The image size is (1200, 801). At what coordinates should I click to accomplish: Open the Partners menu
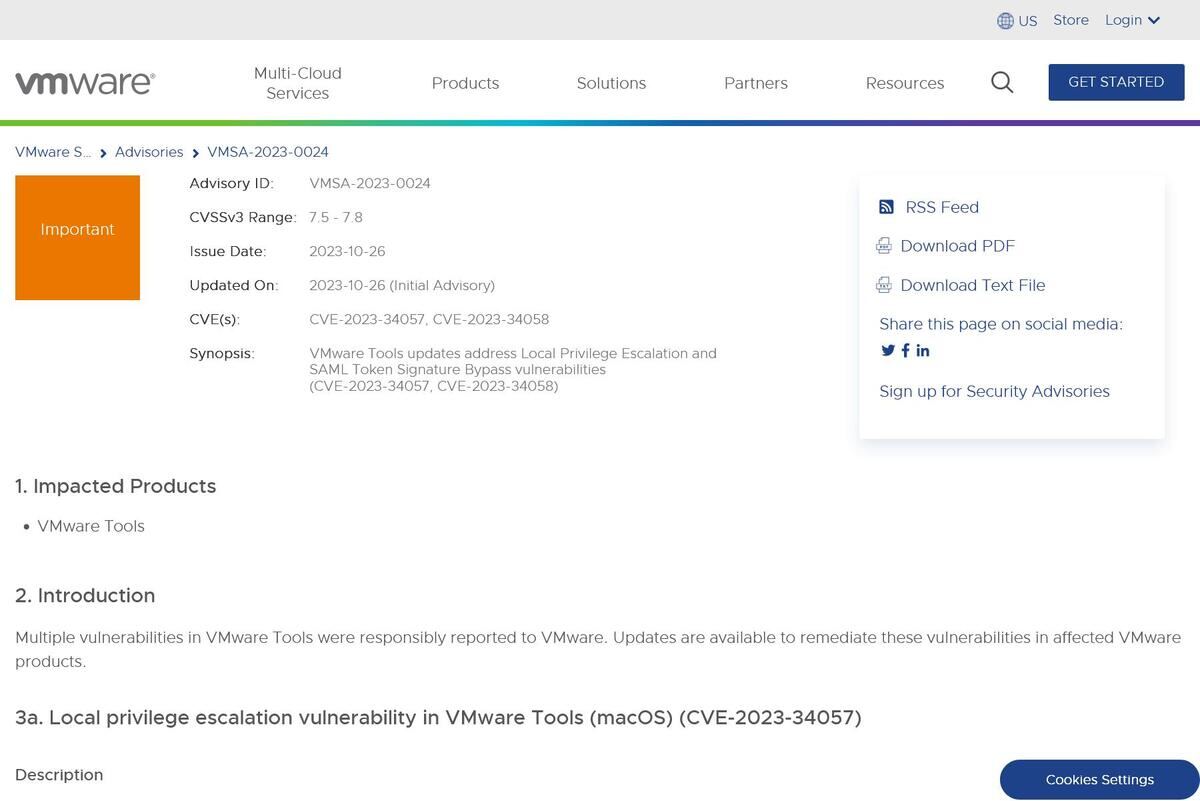click(756, 83)
